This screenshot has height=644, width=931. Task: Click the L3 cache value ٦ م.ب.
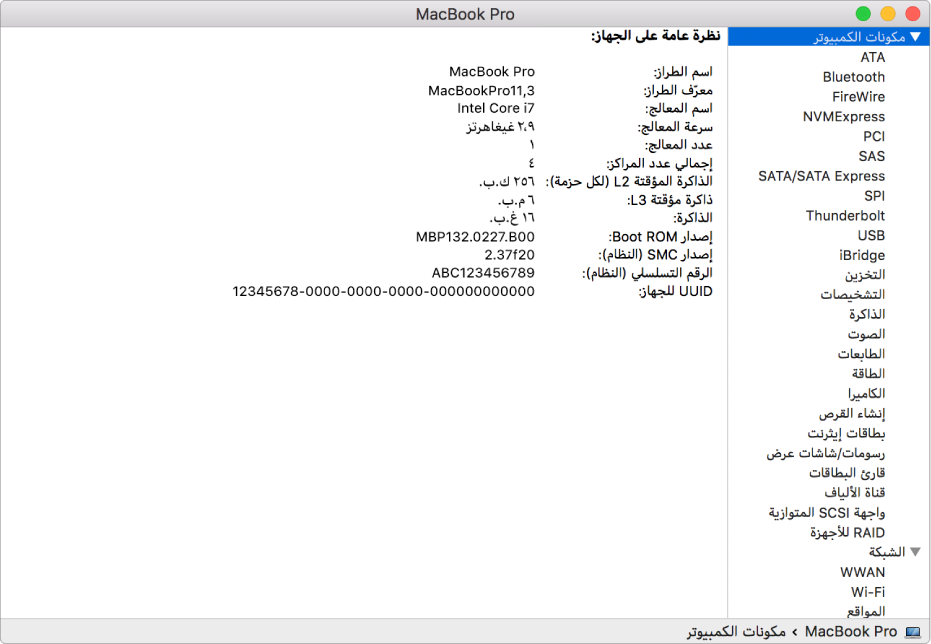click(x=516, y=200)
